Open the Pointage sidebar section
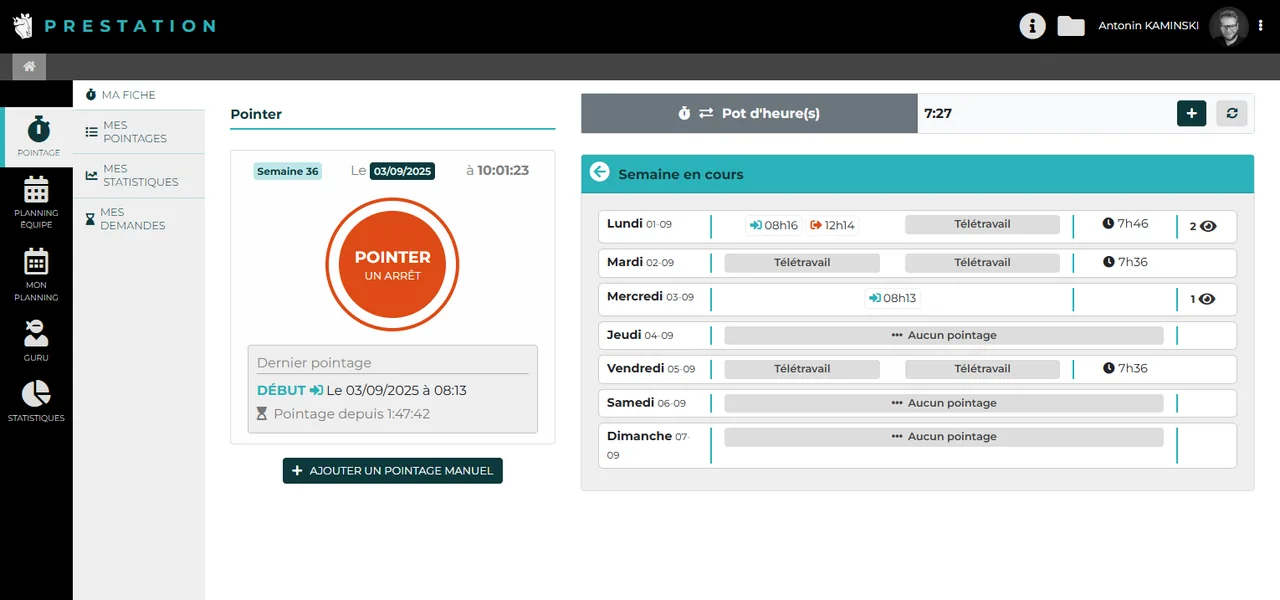Viewport: 1280px width, 600px height. point(38,136)
